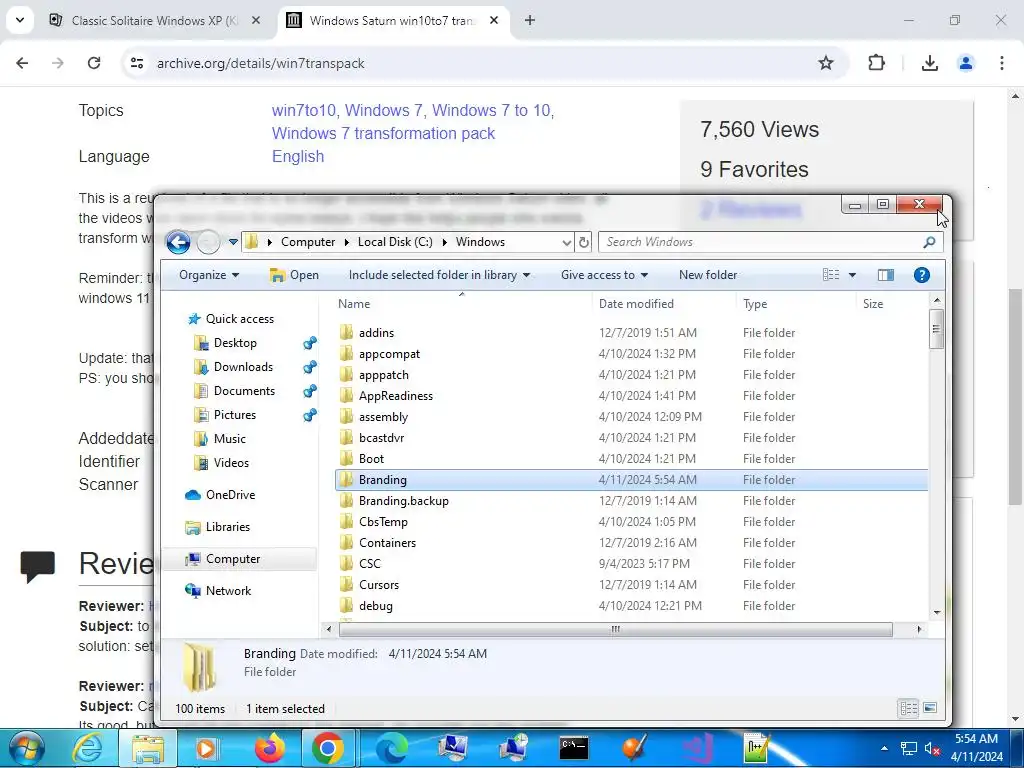Select Quick access in navigation pane
Image resolution: width=1024 pixels, height=768 pixels.
coord(239,319)
